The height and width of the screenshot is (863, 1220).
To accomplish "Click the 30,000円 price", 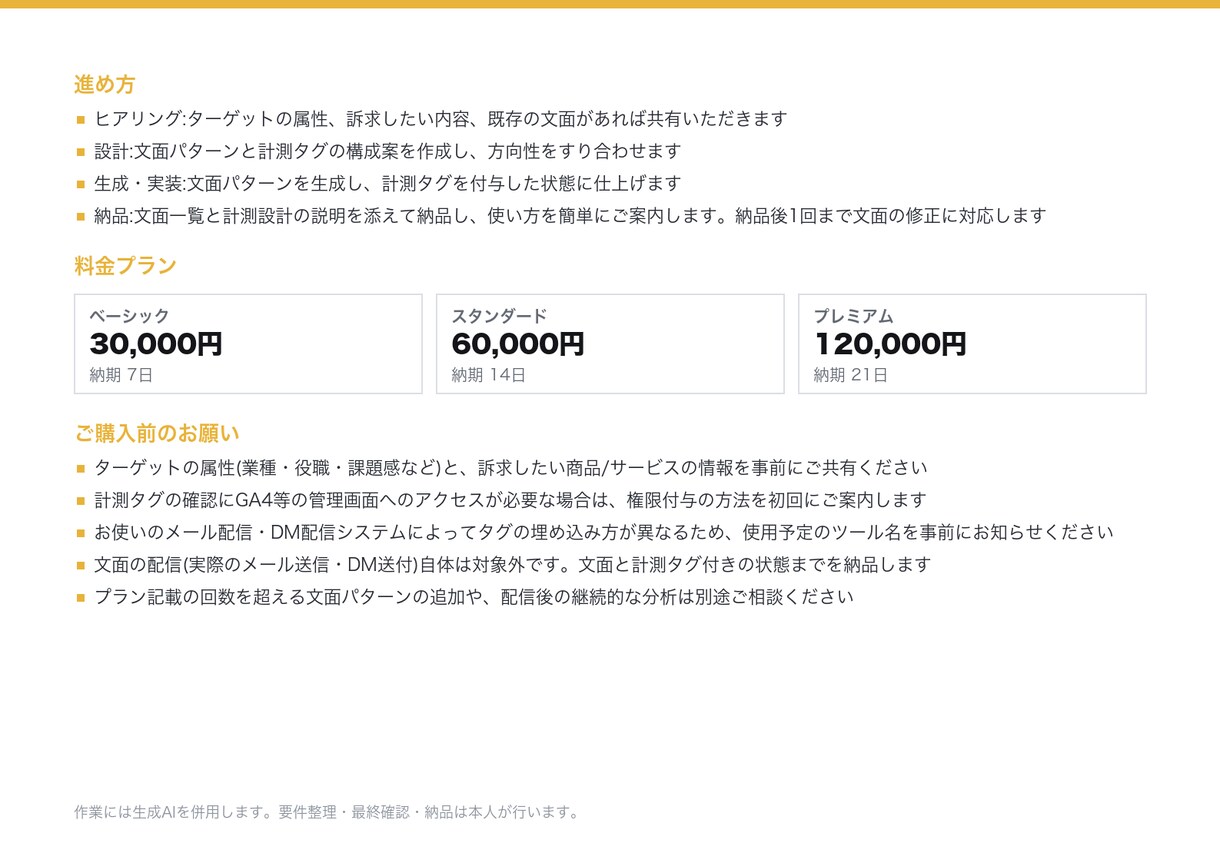I will (x=156, y=345).
